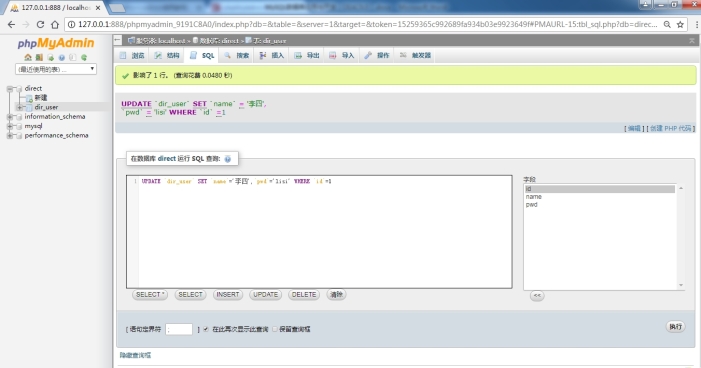
Task: Click the create PHP code link
Action: 671,128
